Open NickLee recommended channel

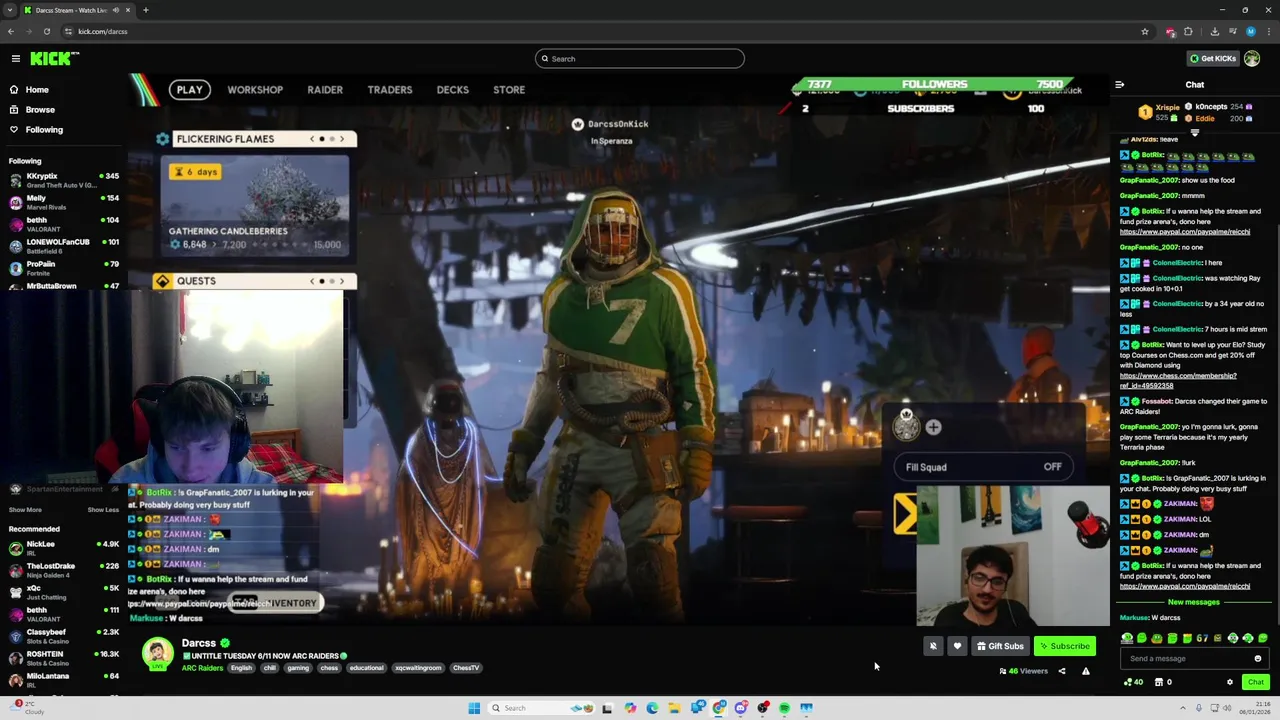pos(64,548)
